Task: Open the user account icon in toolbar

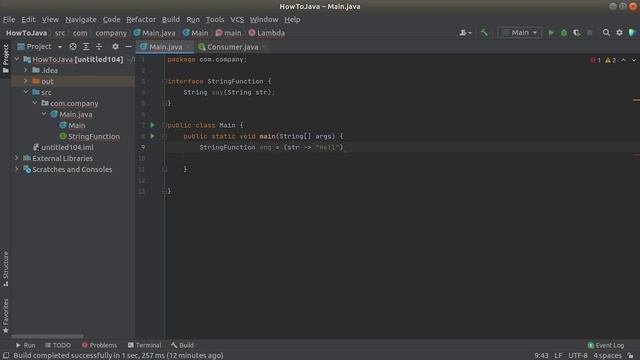Action: pyautogui.click(x=465, y=33)
